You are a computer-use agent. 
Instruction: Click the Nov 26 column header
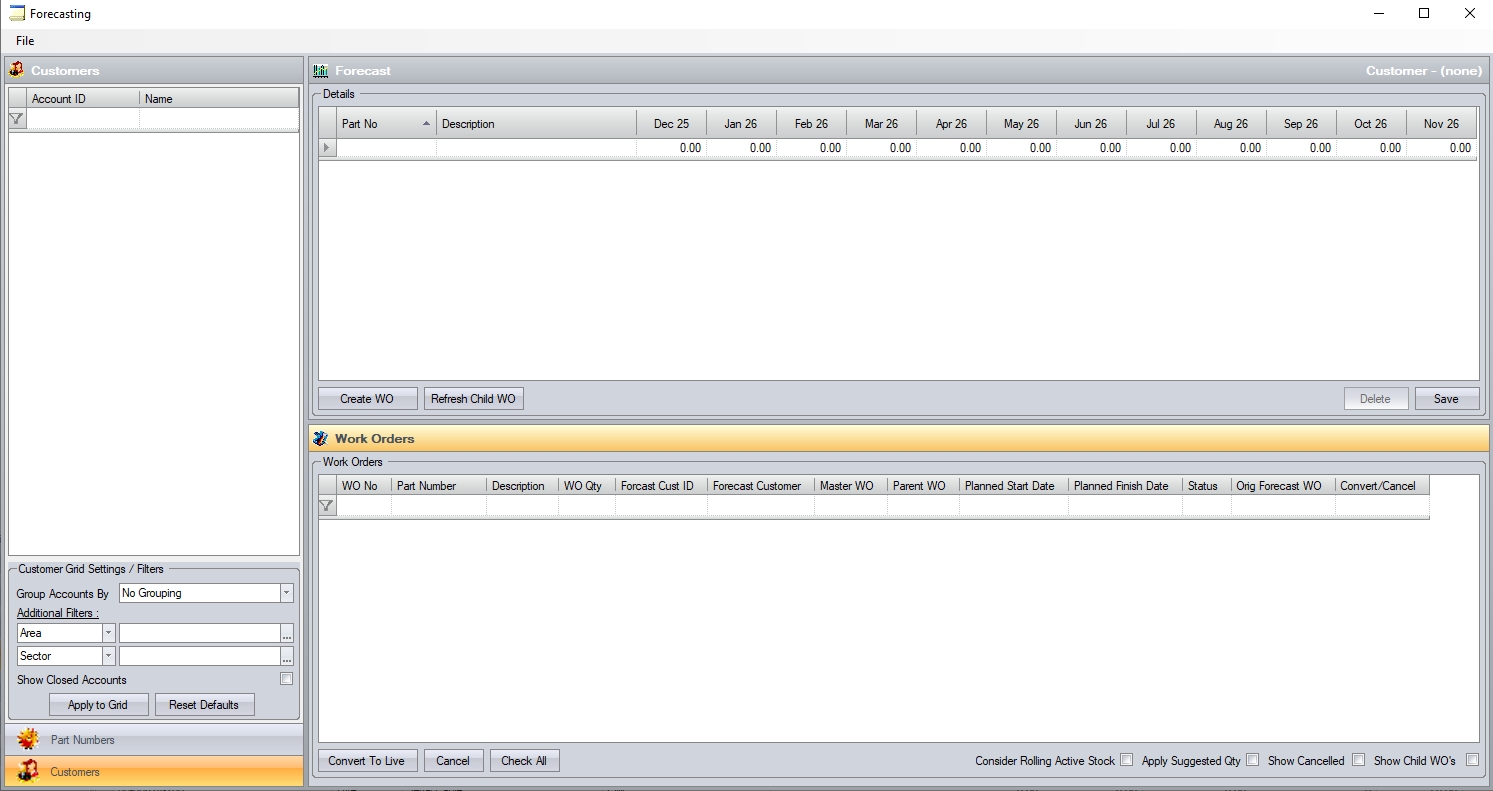click(x=1441, y=124)
